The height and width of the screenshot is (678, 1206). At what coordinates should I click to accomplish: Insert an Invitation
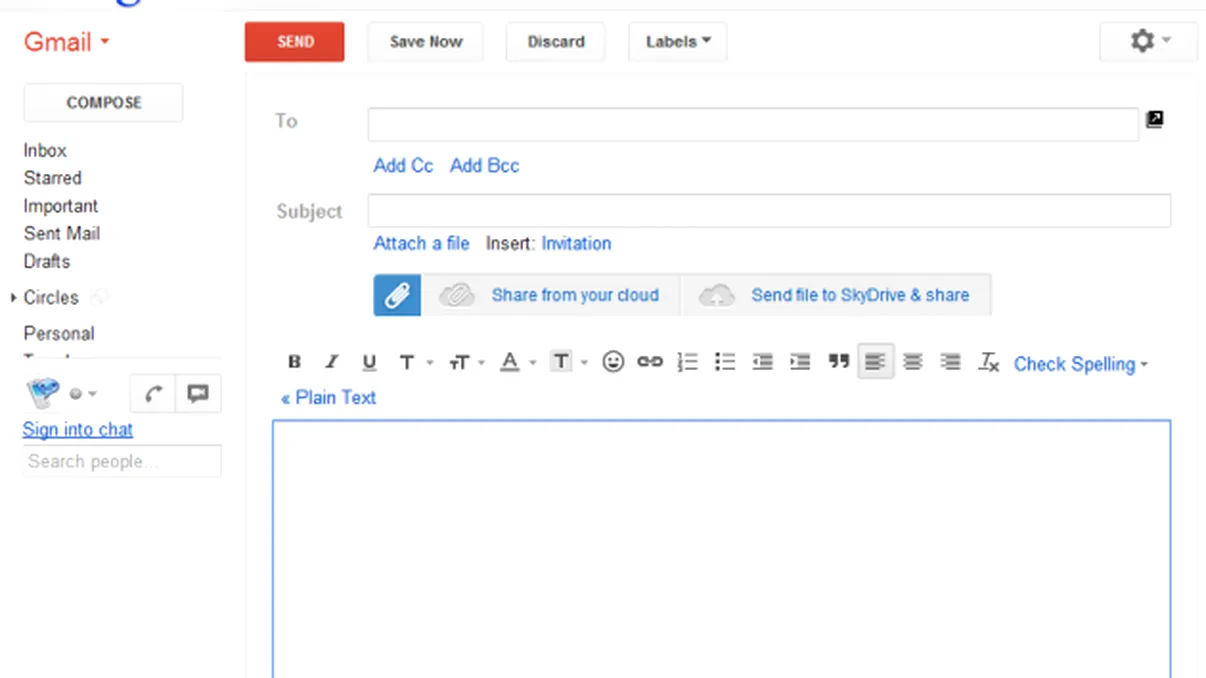[x=576, y=243]
